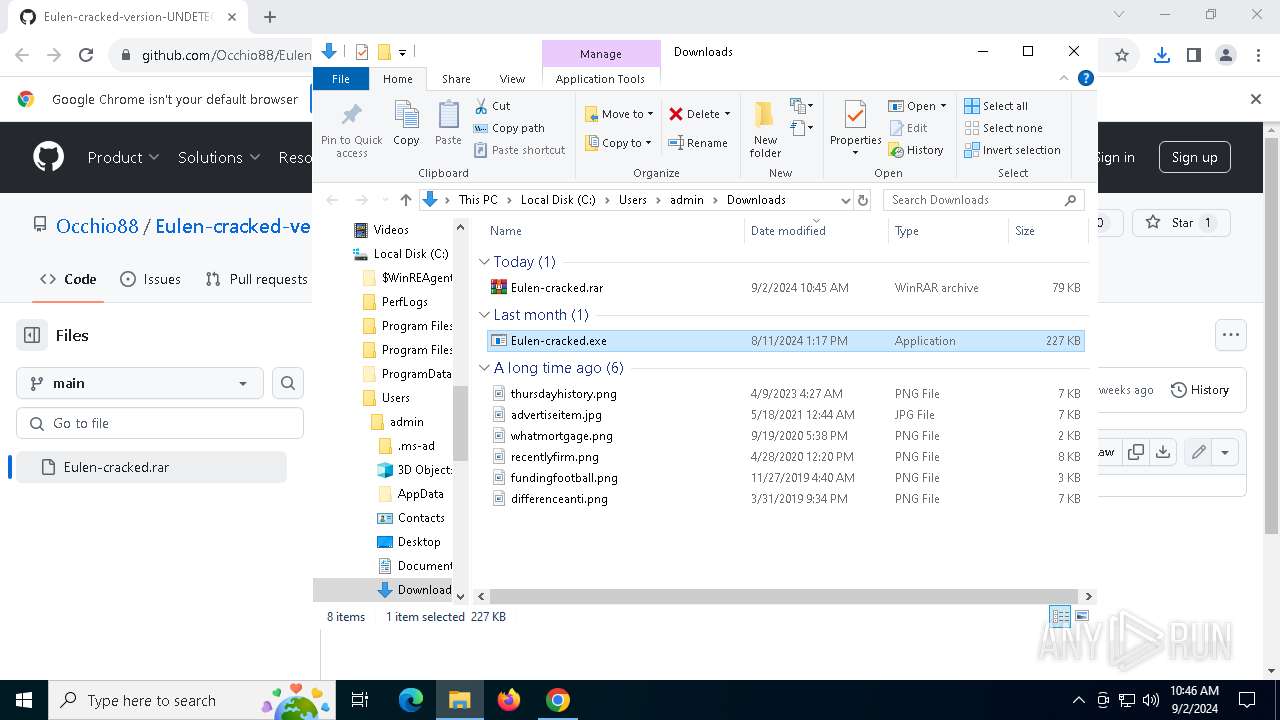
Task: Select PerfLogs folder in tree
Action: coord(404,302)
